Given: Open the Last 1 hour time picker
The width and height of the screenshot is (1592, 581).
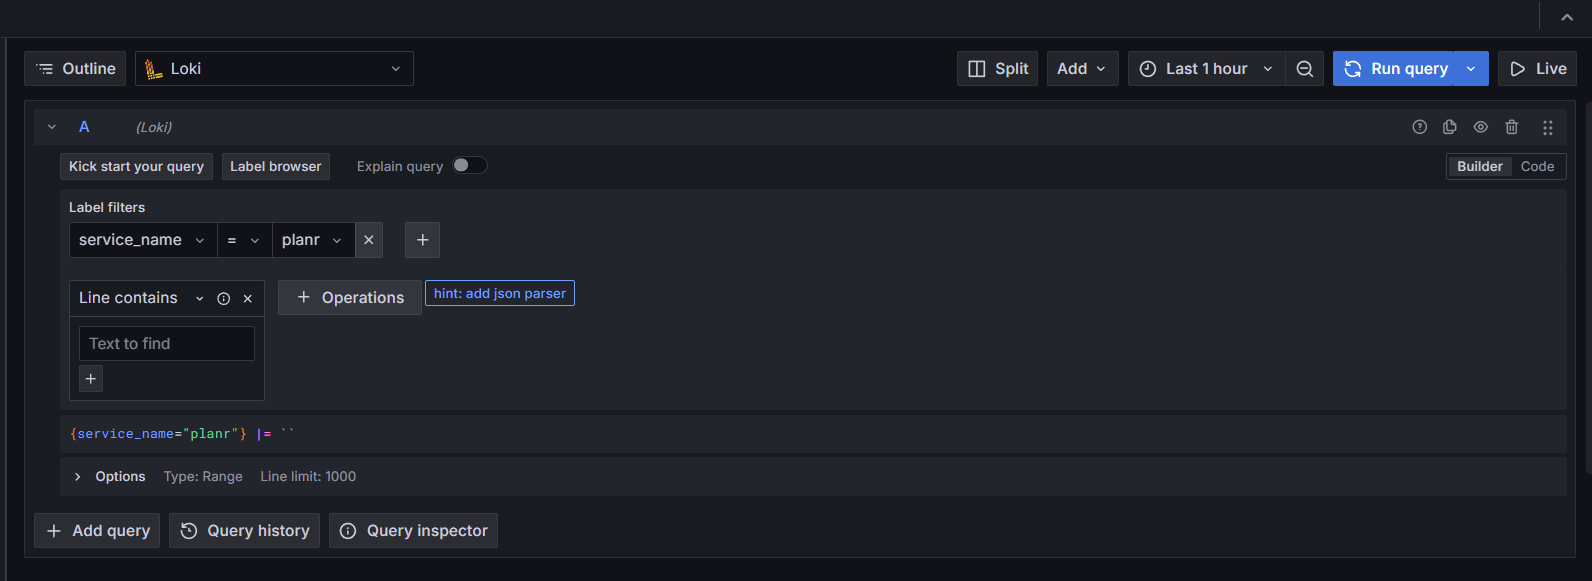Looking at the screenshot, I should pyautogui.click(x=1206, y=69).
